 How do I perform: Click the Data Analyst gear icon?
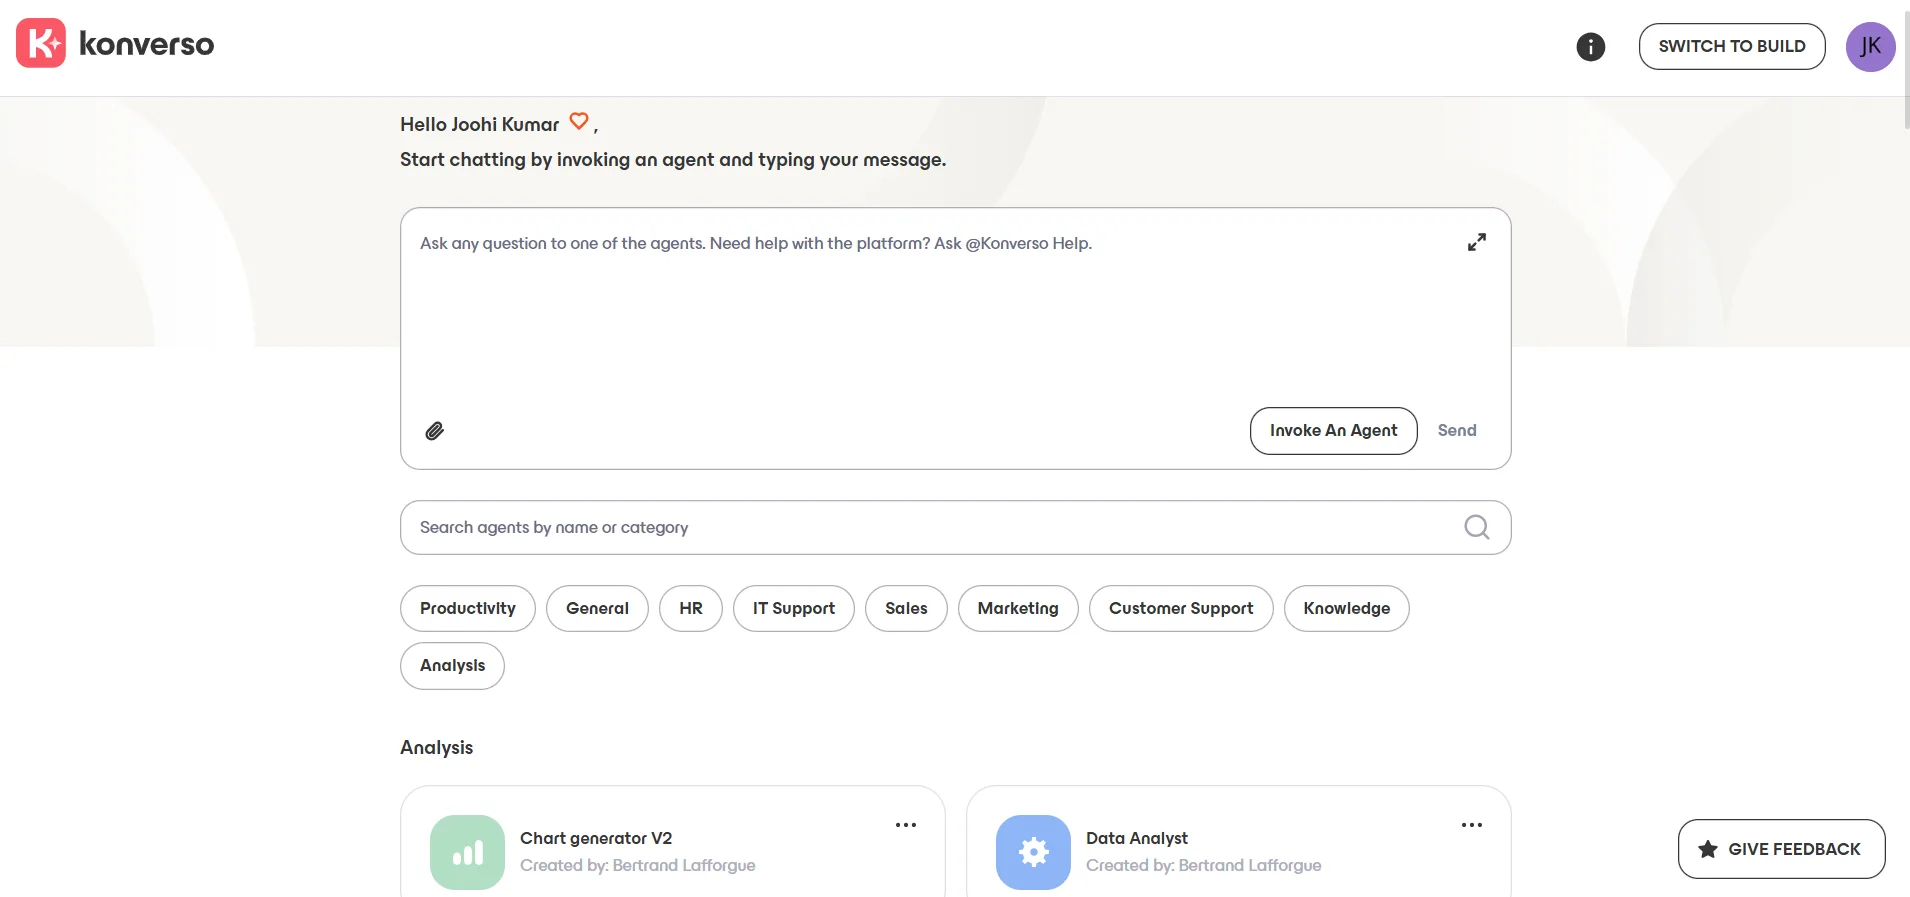pos(1033,852)
